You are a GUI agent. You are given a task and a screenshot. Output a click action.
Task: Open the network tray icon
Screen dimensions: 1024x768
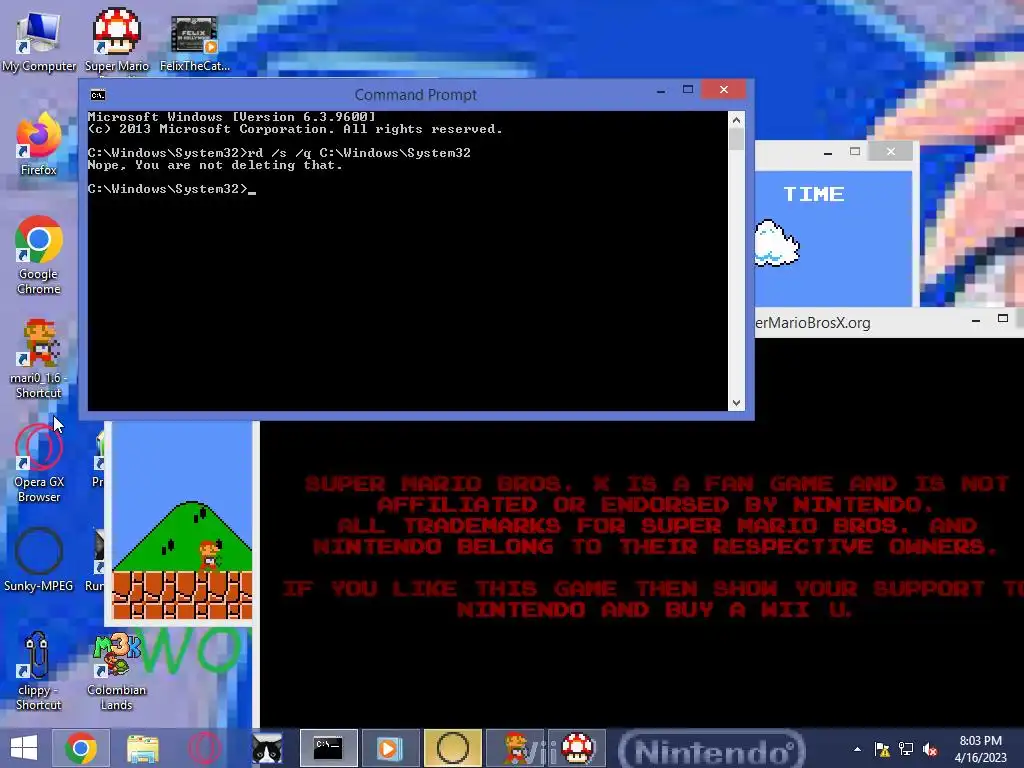906,749
